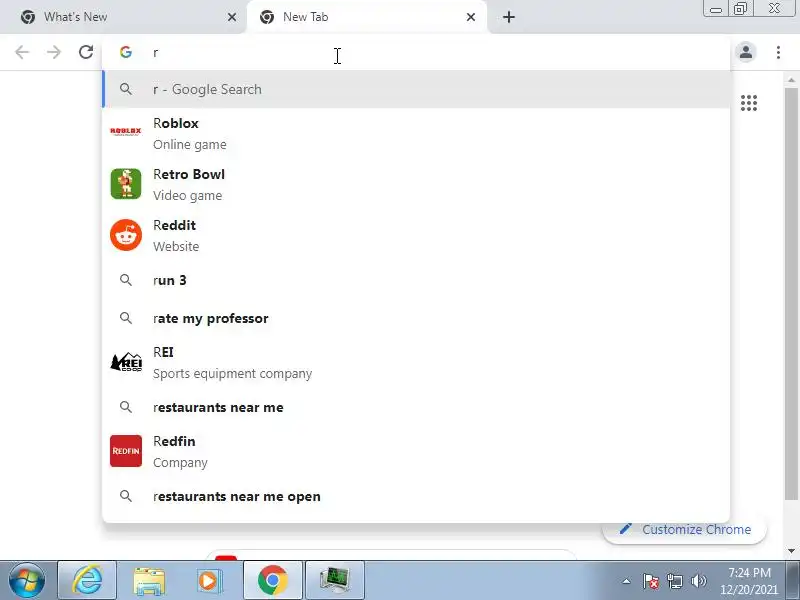Click the REI co-op logo icon
This screenshot has height=600, width=800.
(126, 362)
